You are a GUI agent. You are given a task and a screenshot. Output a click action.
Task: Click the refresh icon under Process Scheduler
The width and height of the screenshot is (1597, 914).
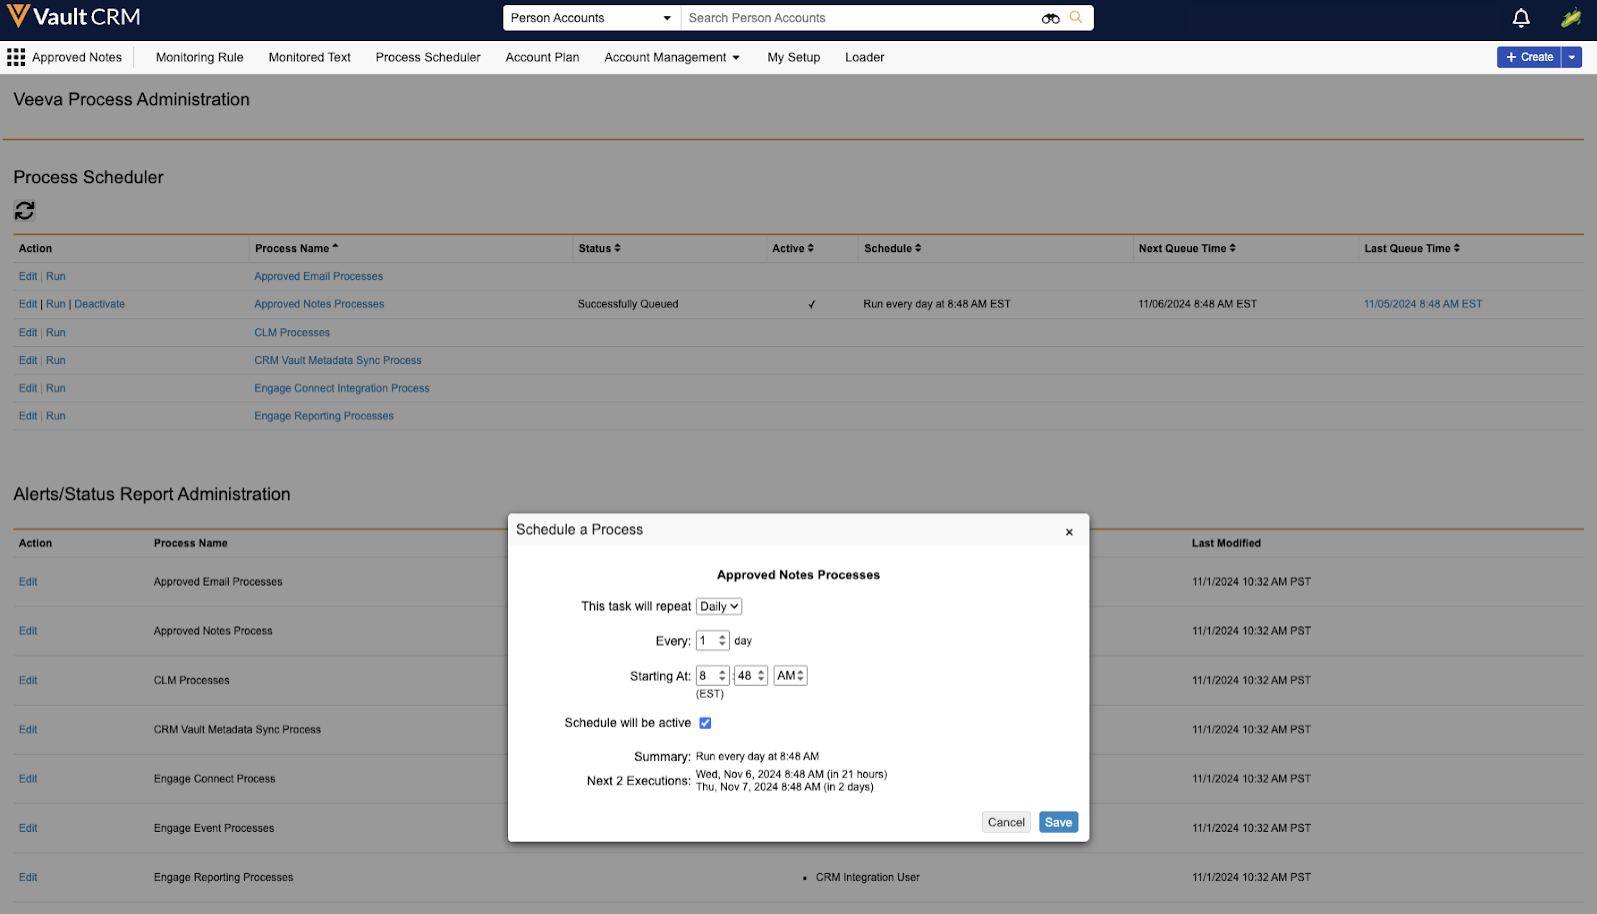tap(25, 211)
